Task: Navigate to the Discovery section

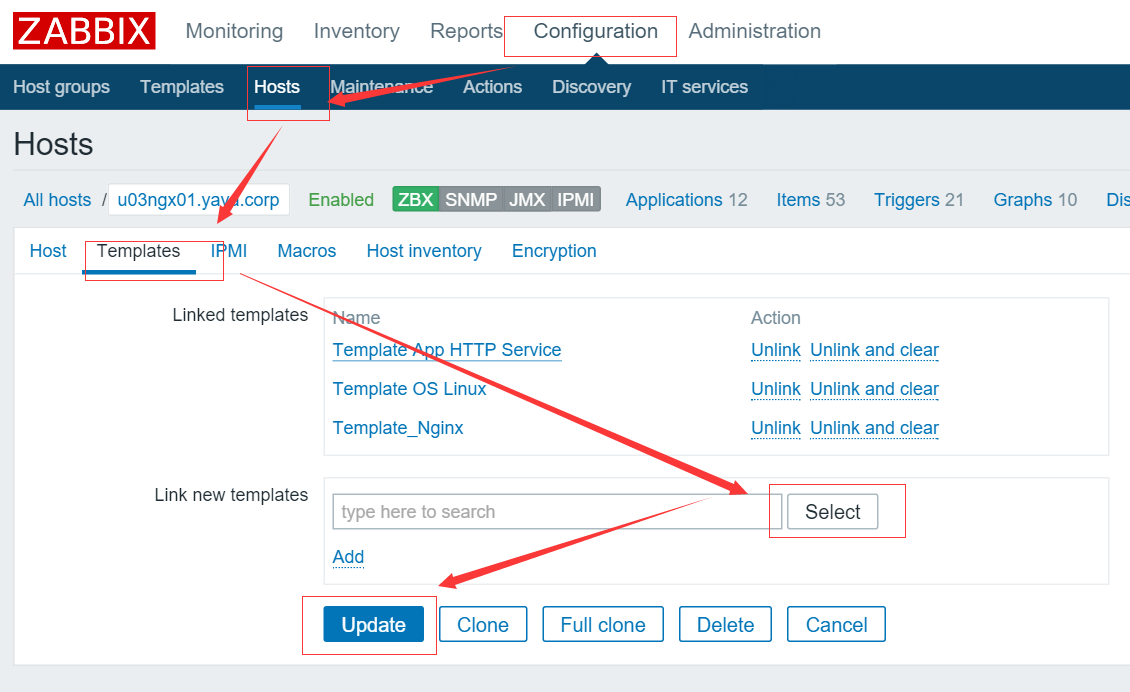Action: (x=591, y=87)
